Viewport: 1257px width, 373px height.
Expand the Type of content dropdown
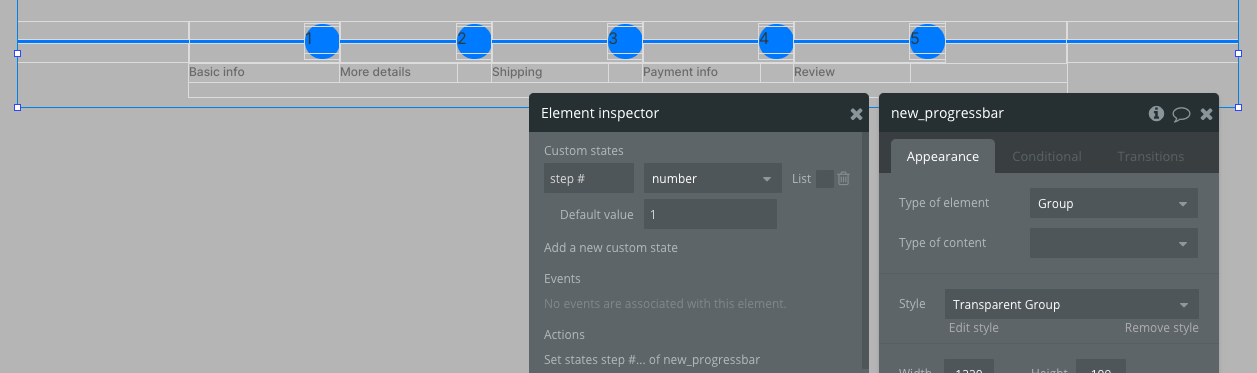(1113, 243)
